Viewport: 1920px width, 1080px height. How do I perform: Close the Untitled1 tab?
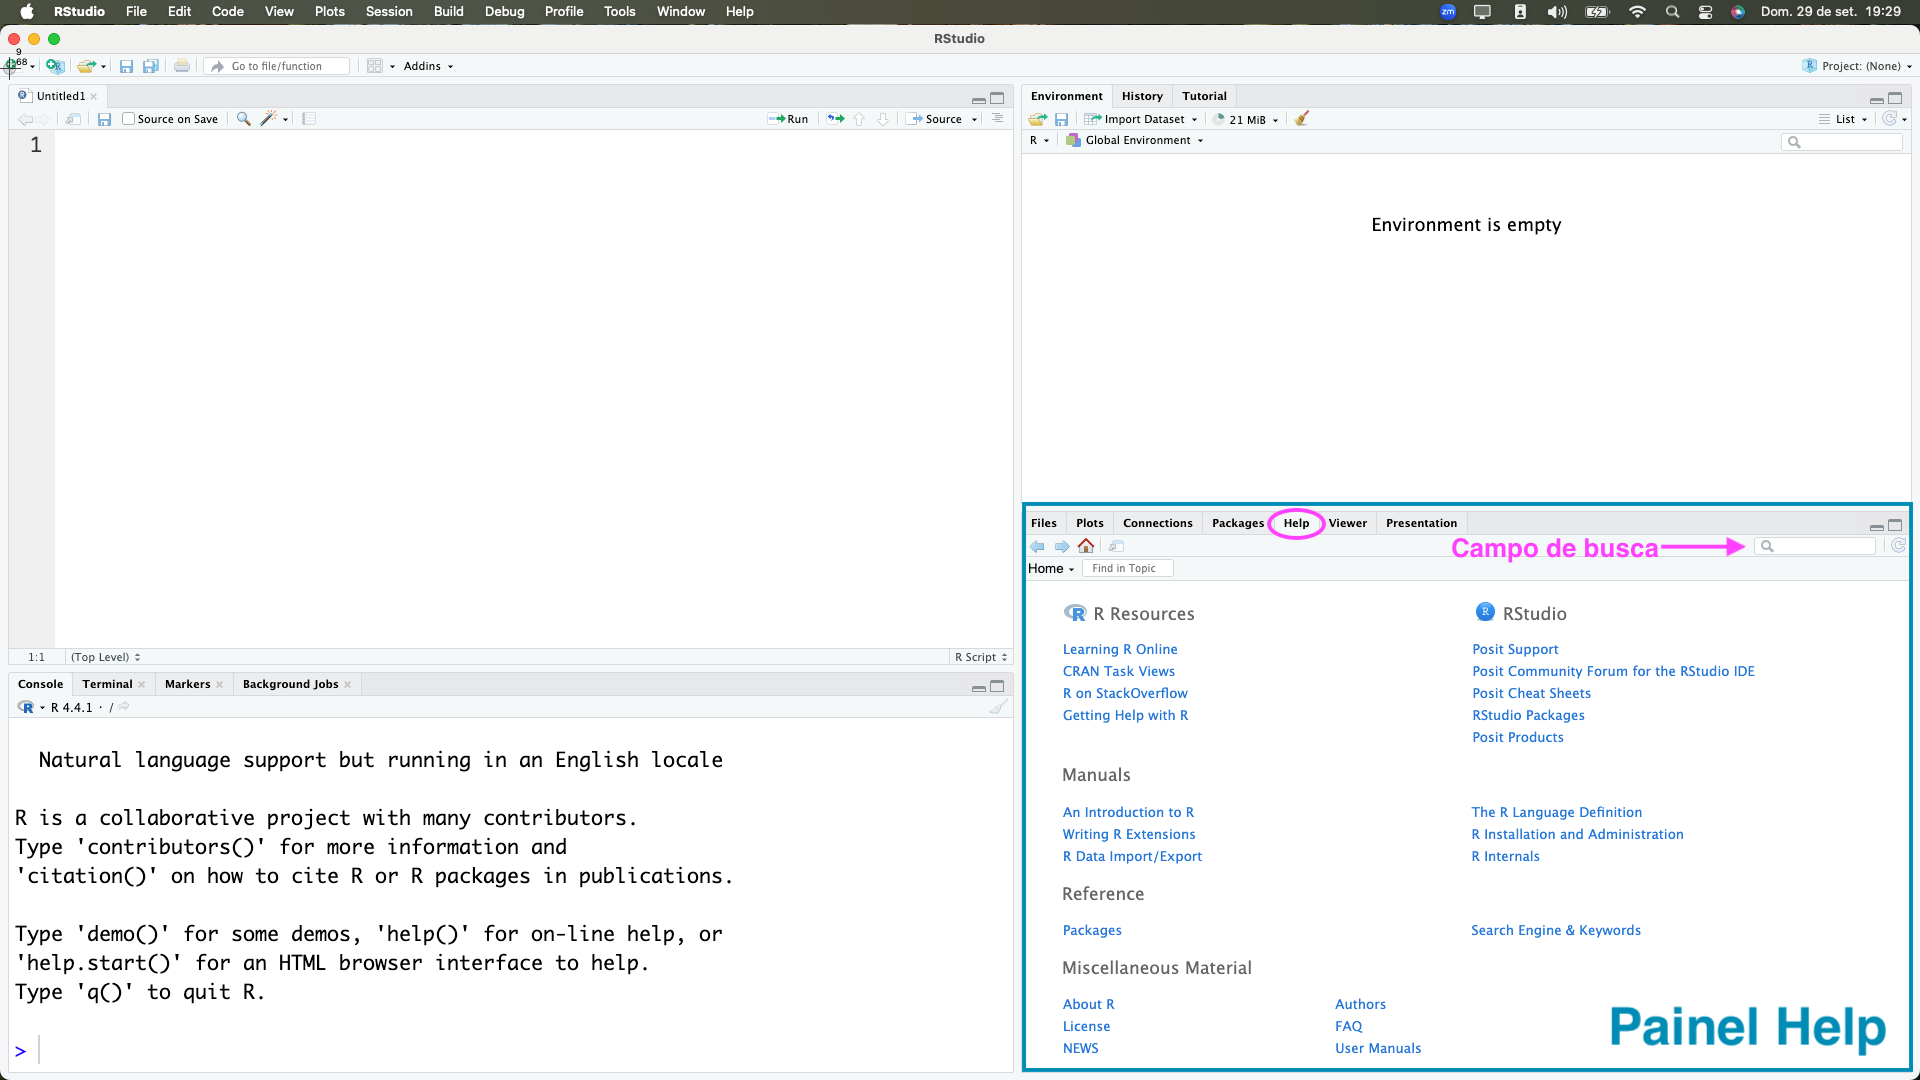coord(94,97)
